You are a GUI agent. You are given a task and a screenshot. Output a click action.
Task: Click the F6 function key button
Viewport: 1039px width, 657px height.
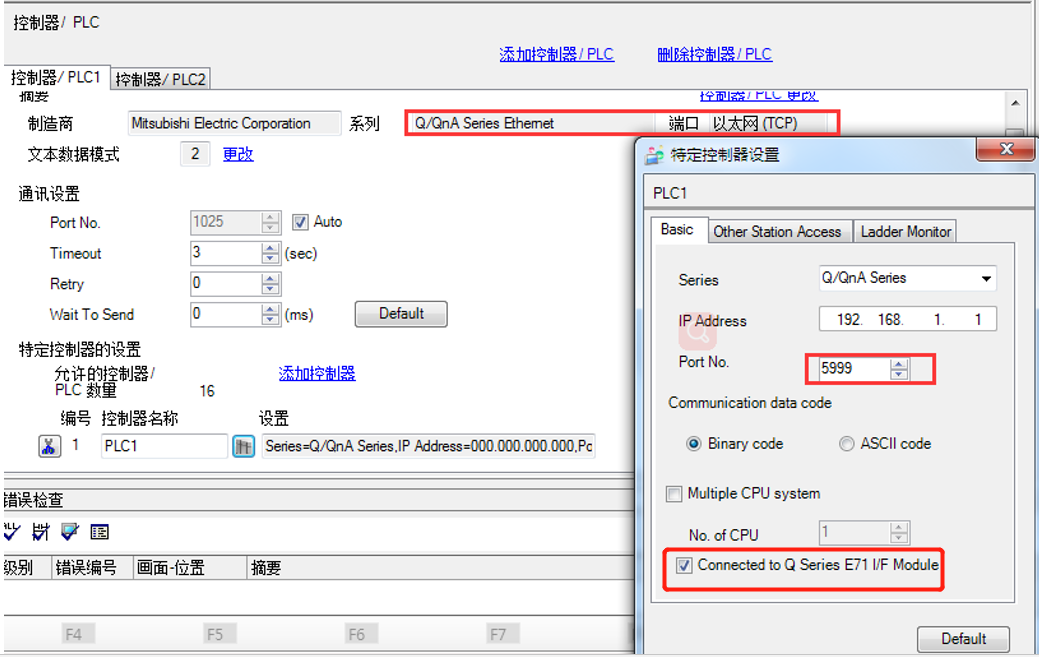click(x=360, y=634)
